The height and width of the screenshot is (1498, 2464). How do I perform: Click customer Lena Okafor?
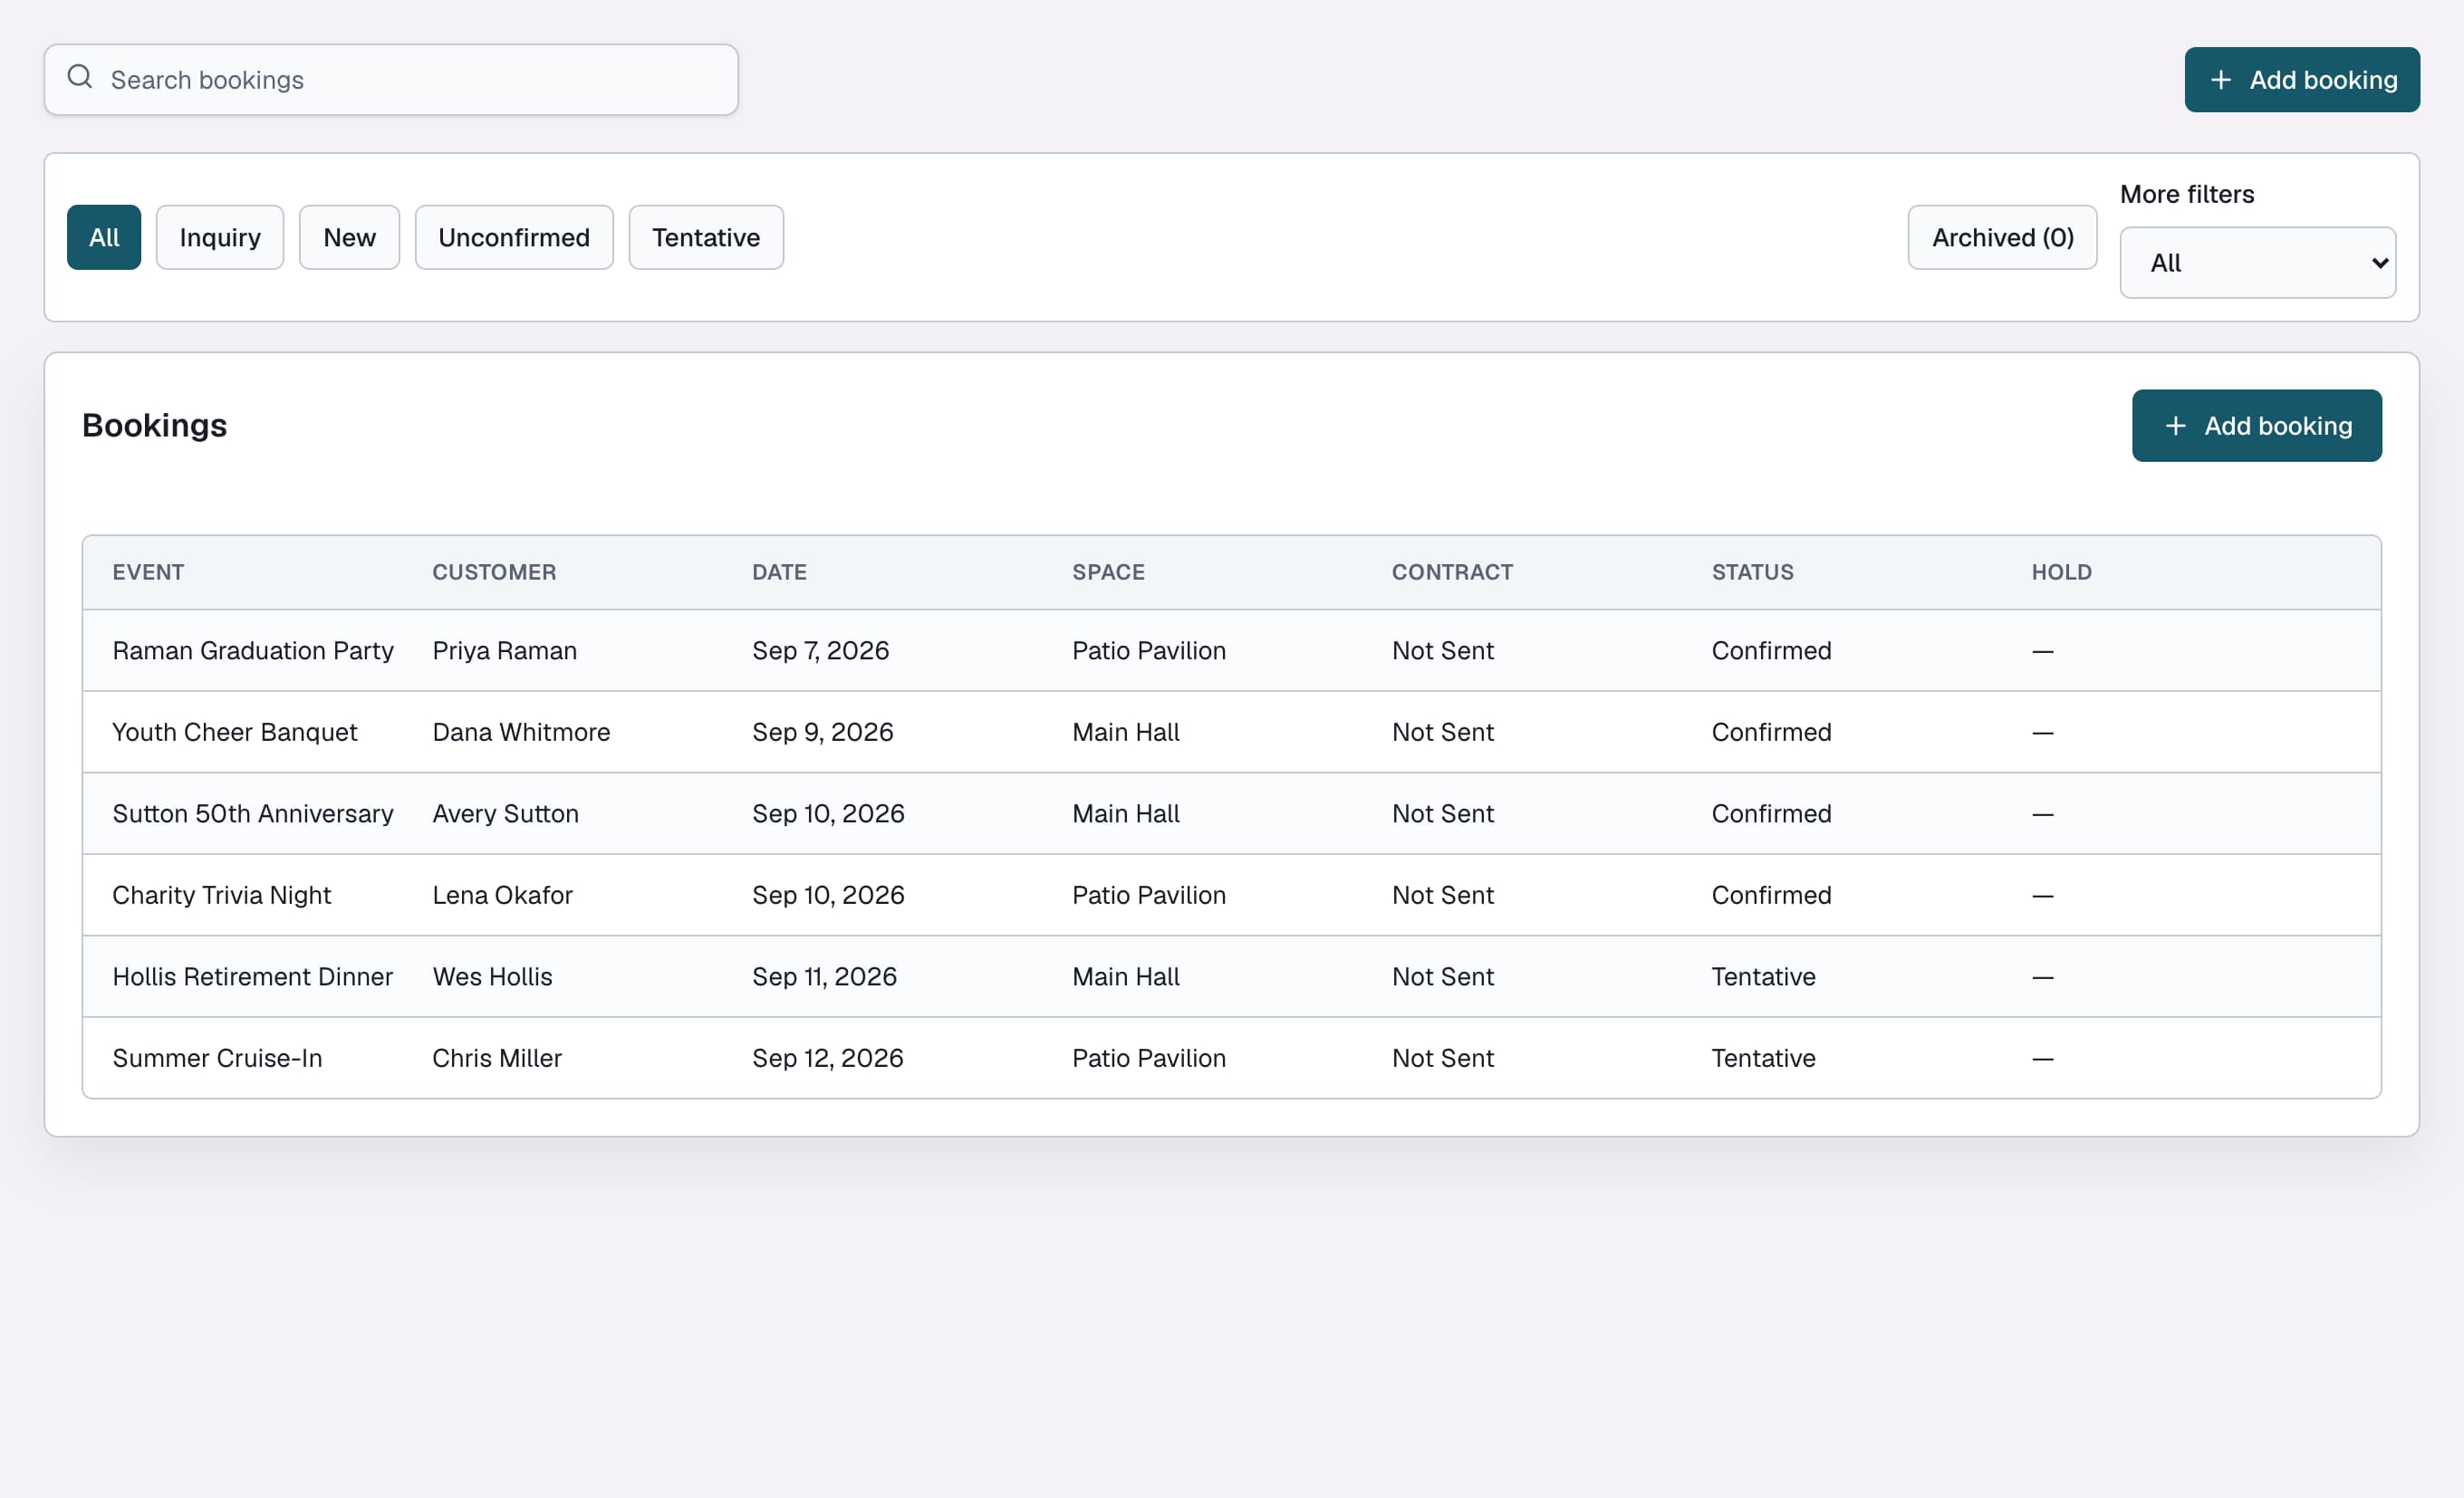tap(502, 895)
